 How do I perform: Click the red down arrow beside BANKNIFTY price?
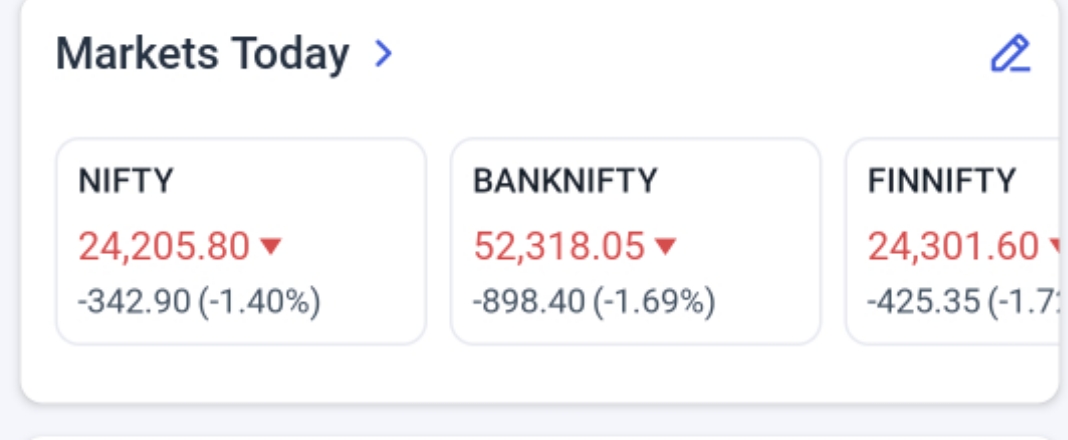[x=666, y=246]
